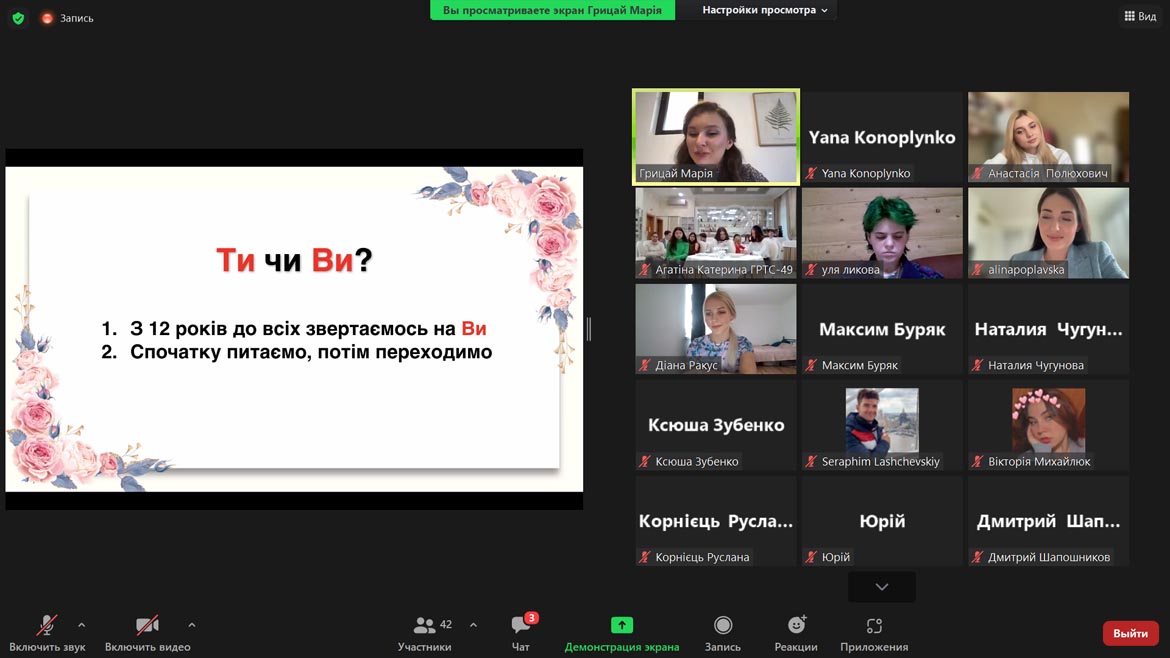
Task: Open the Приложения apps panel
Action: [874, 633]
